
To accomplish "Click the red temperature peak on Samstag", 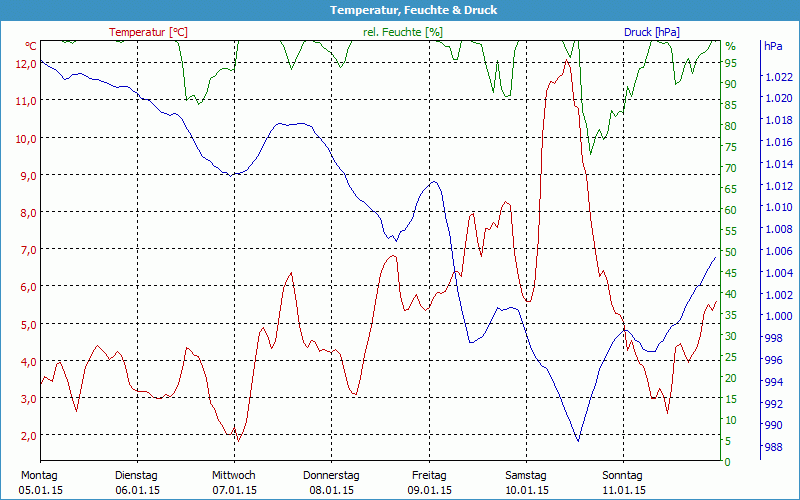I will [567, 61].
